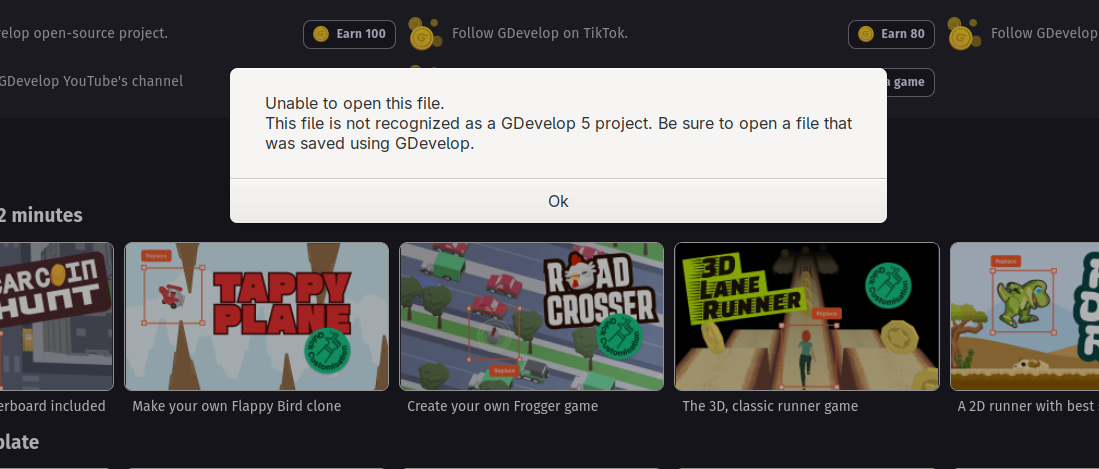1099x469 pixels.
Task: Click Replace tag above the green dinosaur
Action: [x=1006, y=261]
